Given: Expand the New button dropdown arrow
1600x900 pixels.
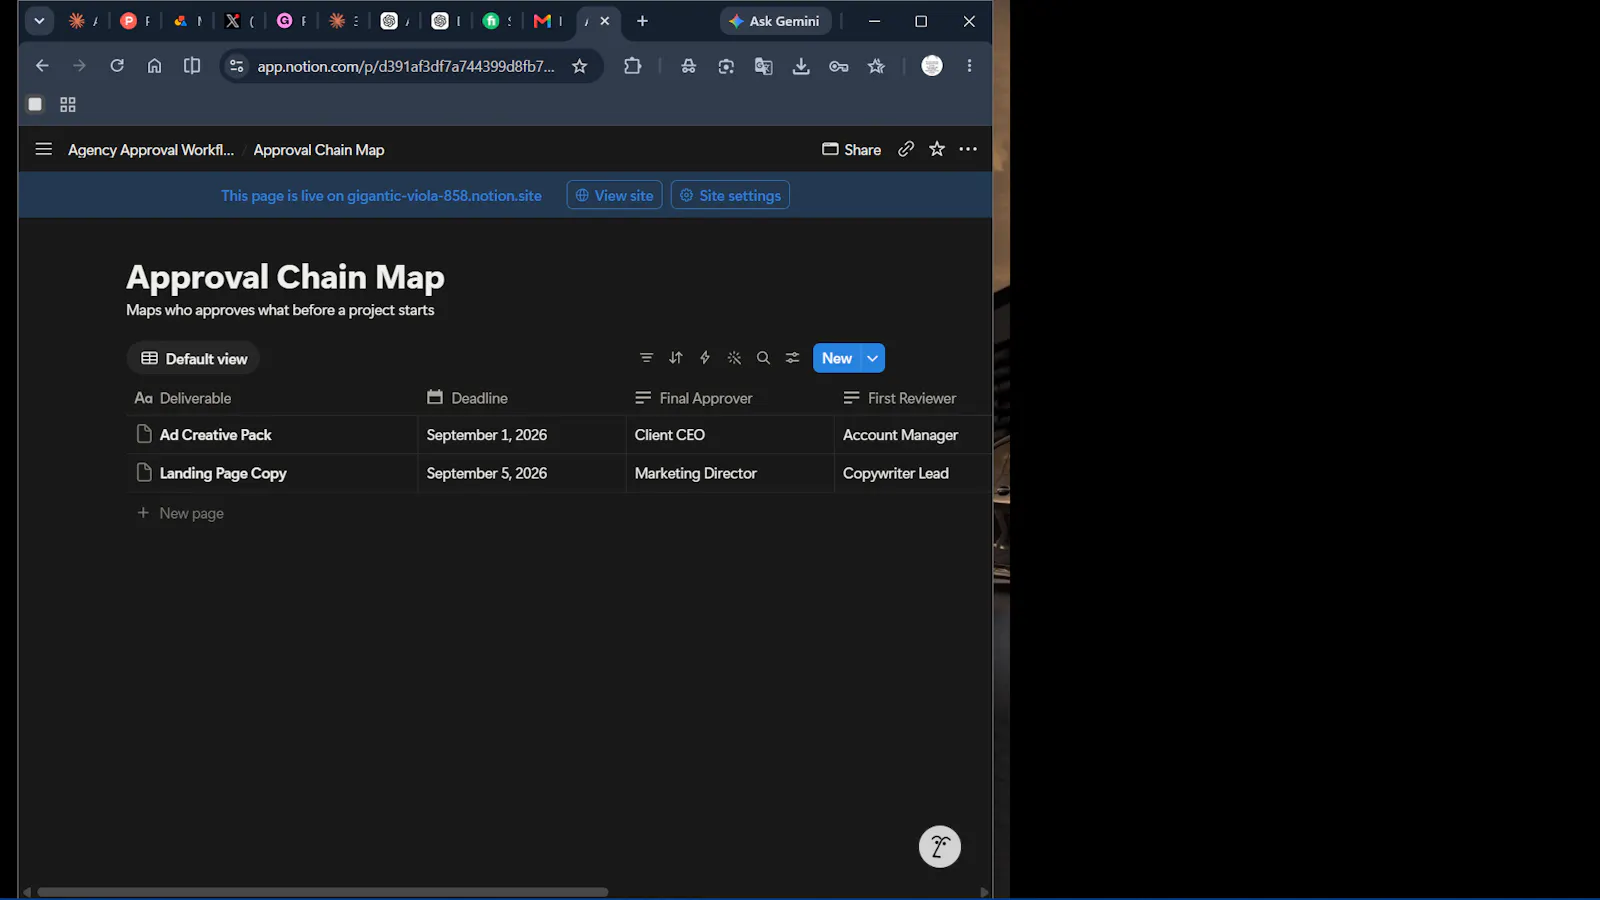Looking at the screenshot, I should point(873,358).
